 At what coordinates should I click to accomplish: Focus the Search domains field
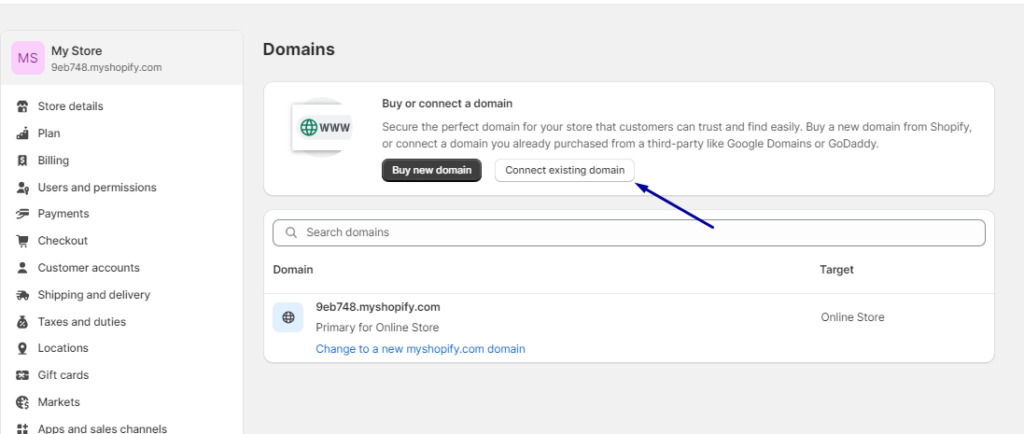tap(629, 233)
